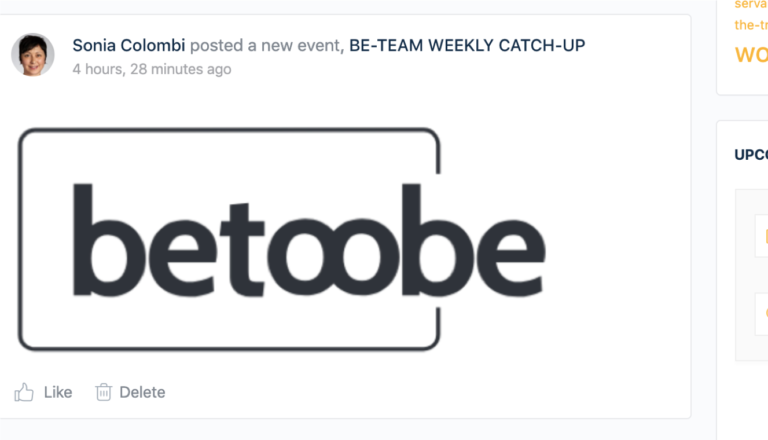The image size is (768, 440).
Task: Click the trash can Delete icon
Action: coord(103,392)
